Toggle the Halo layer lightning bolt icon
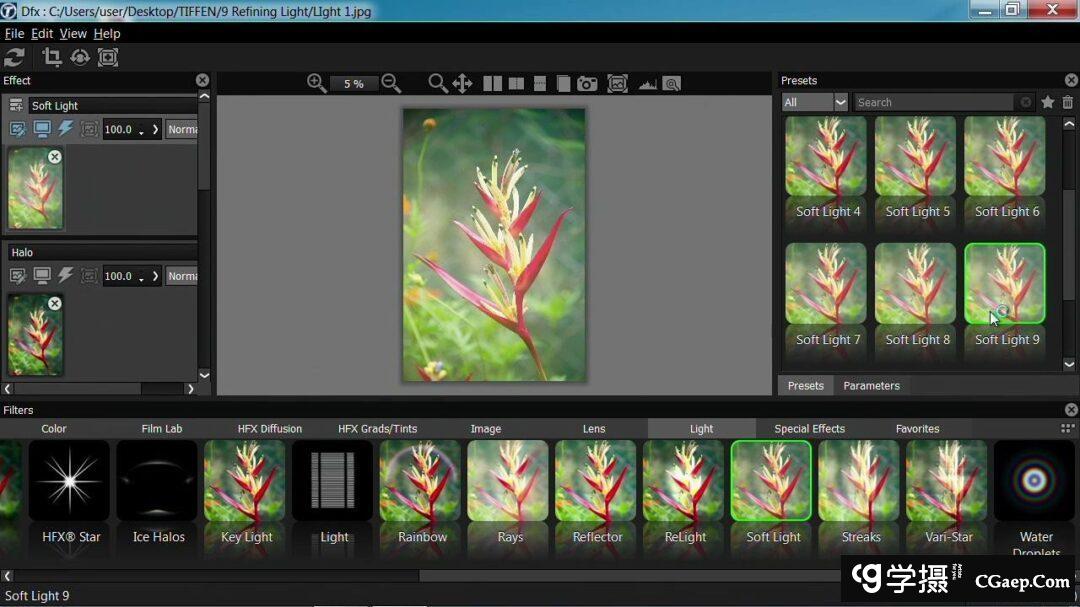This screenshot has height=607, width=1080. 66,276
